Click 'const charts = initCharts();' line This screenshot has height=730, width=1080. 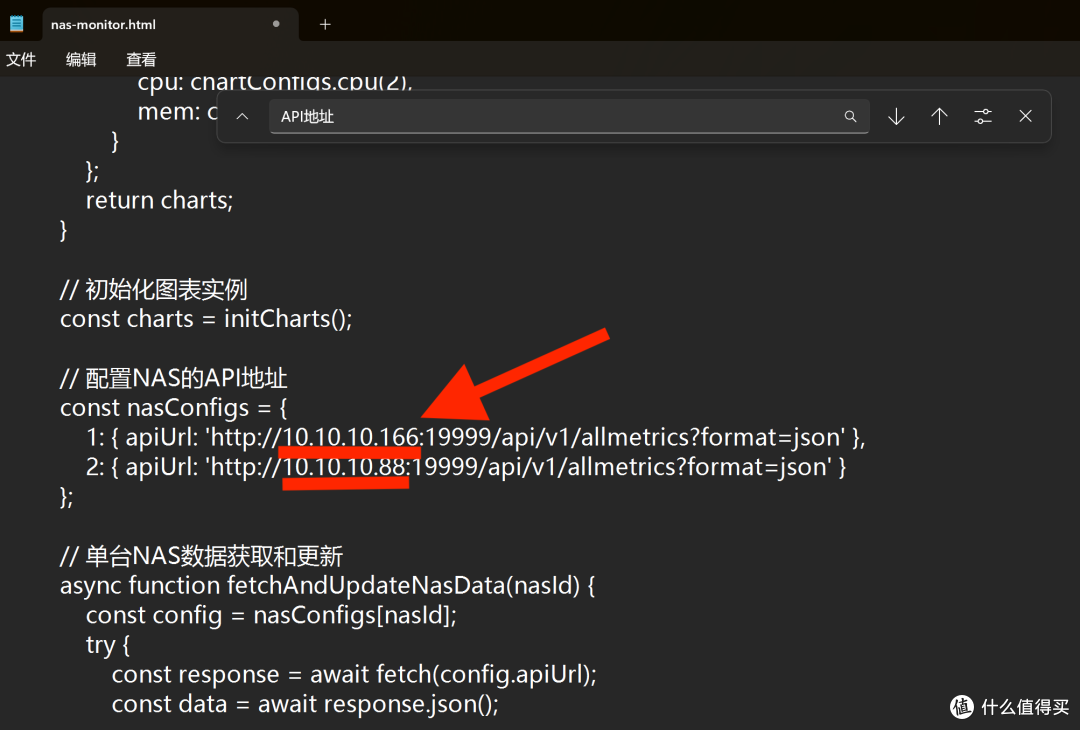click(206, 319)
